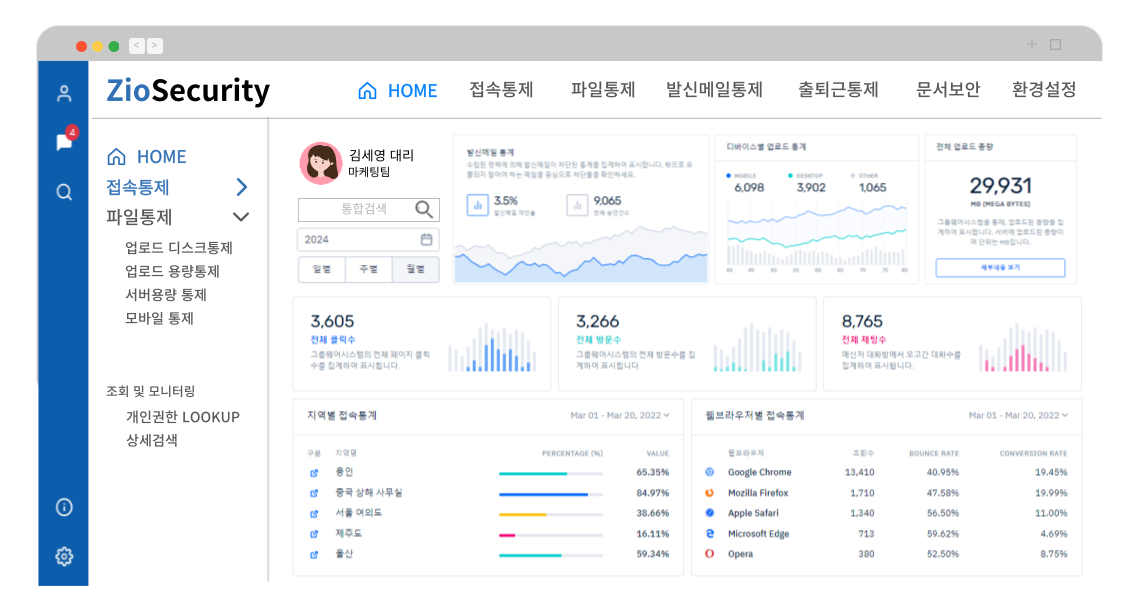This screenshot has width=1140, height=600.
Task: Go to 발신메일통계 in top navigation
Action: click(x=714, y=90)
